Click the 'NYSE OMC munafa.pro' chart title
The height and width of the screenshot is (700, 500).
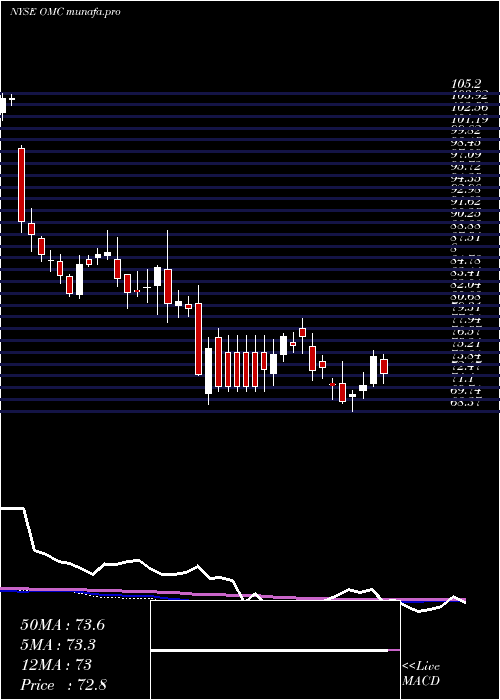point(65,12)
